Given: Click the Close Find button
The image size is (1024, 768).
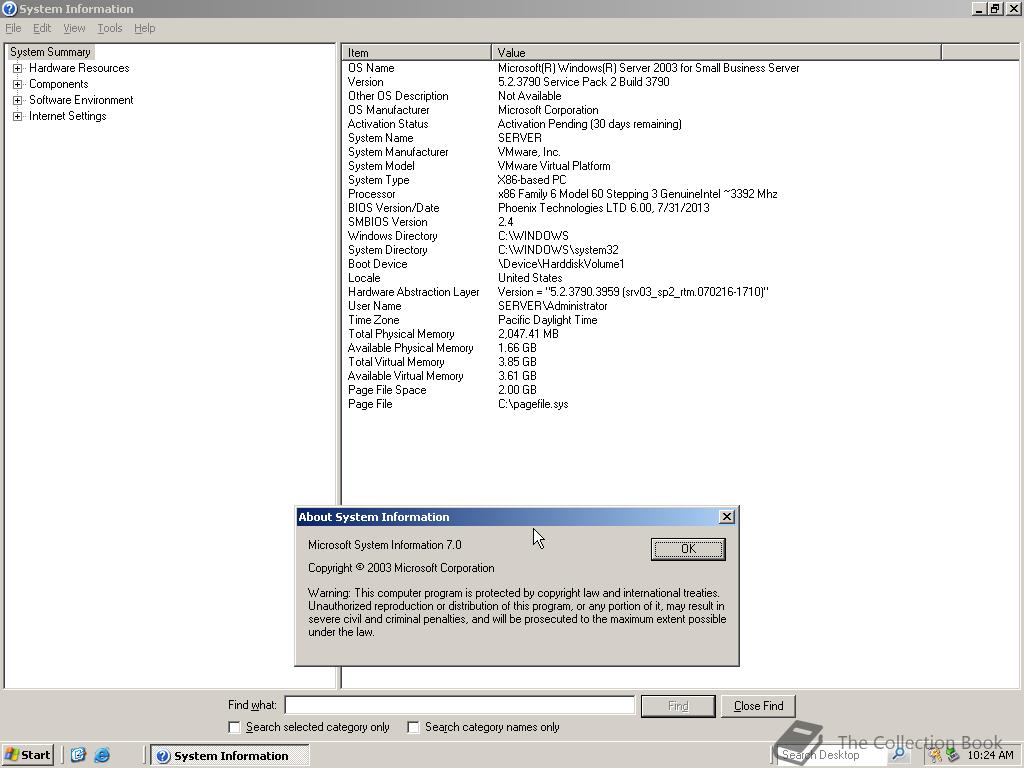Looking at the screenshot, I should (758, 706).
